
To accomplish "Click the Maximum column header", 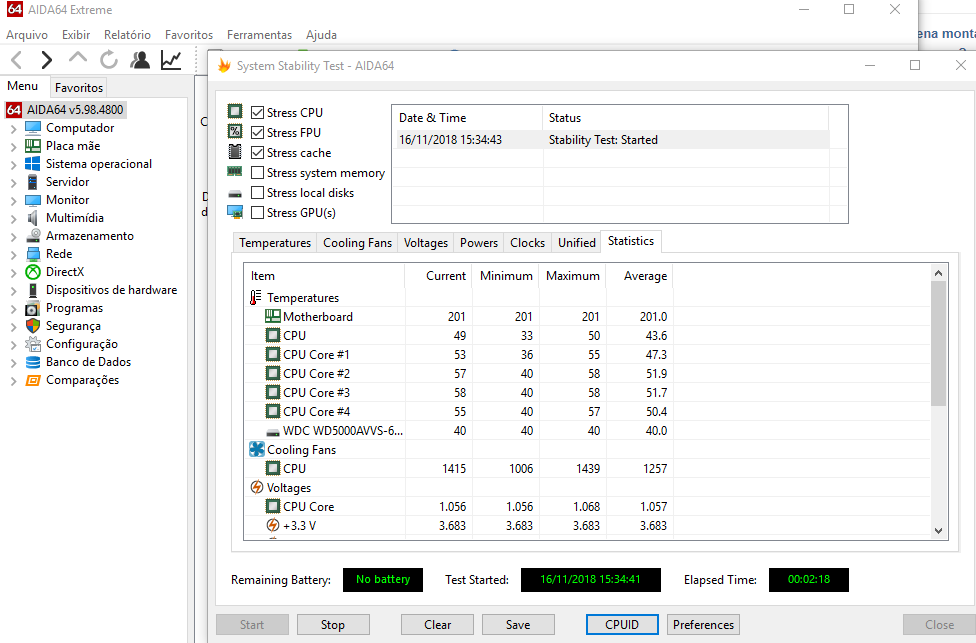I will [x=573, y=276].
